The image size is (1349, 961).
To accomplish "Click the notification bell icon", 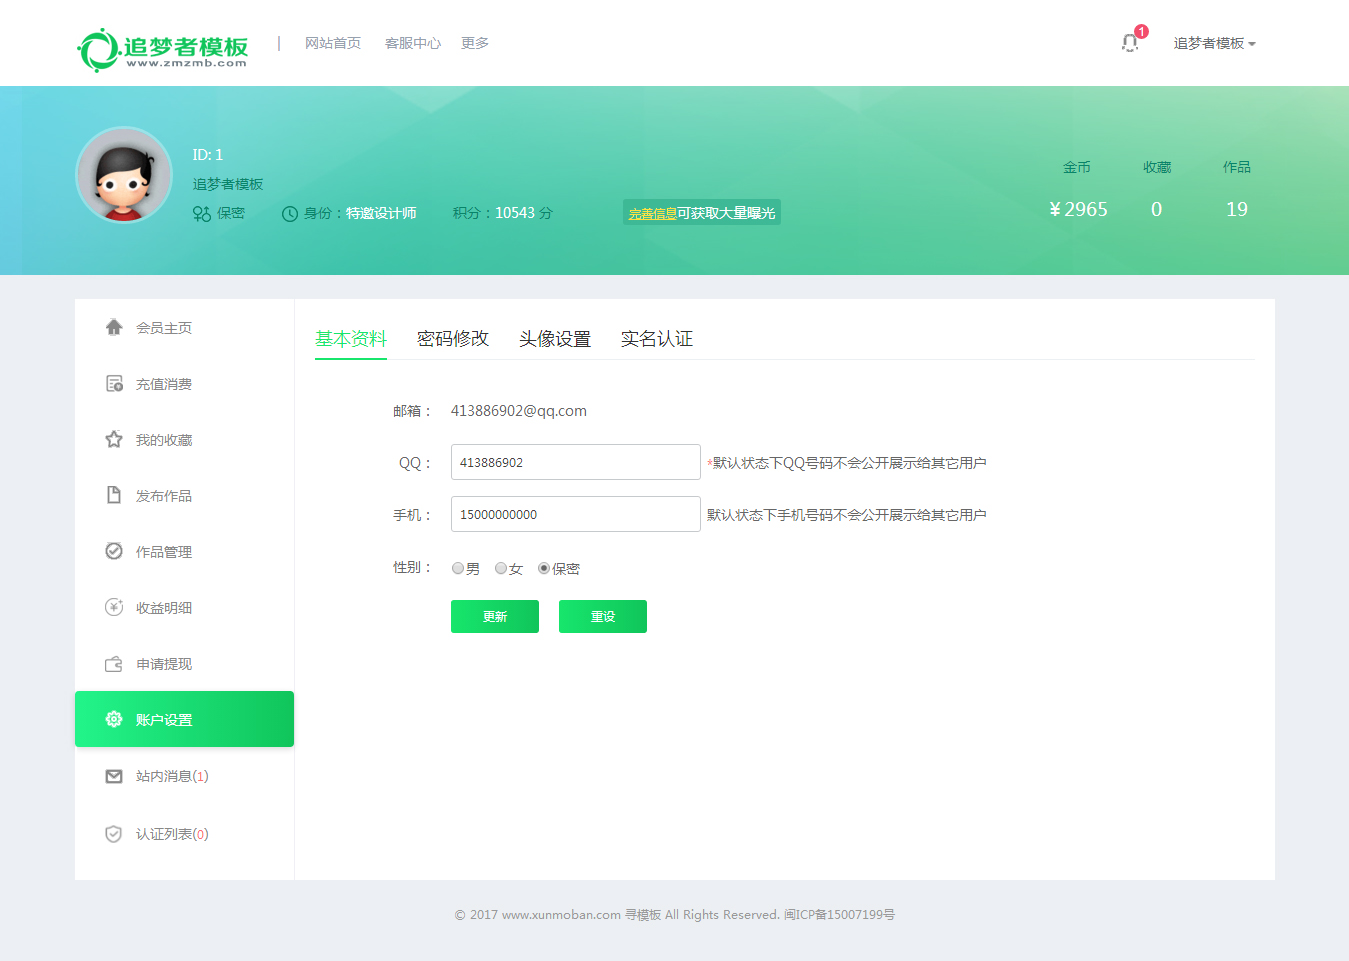I will 1129,43.
